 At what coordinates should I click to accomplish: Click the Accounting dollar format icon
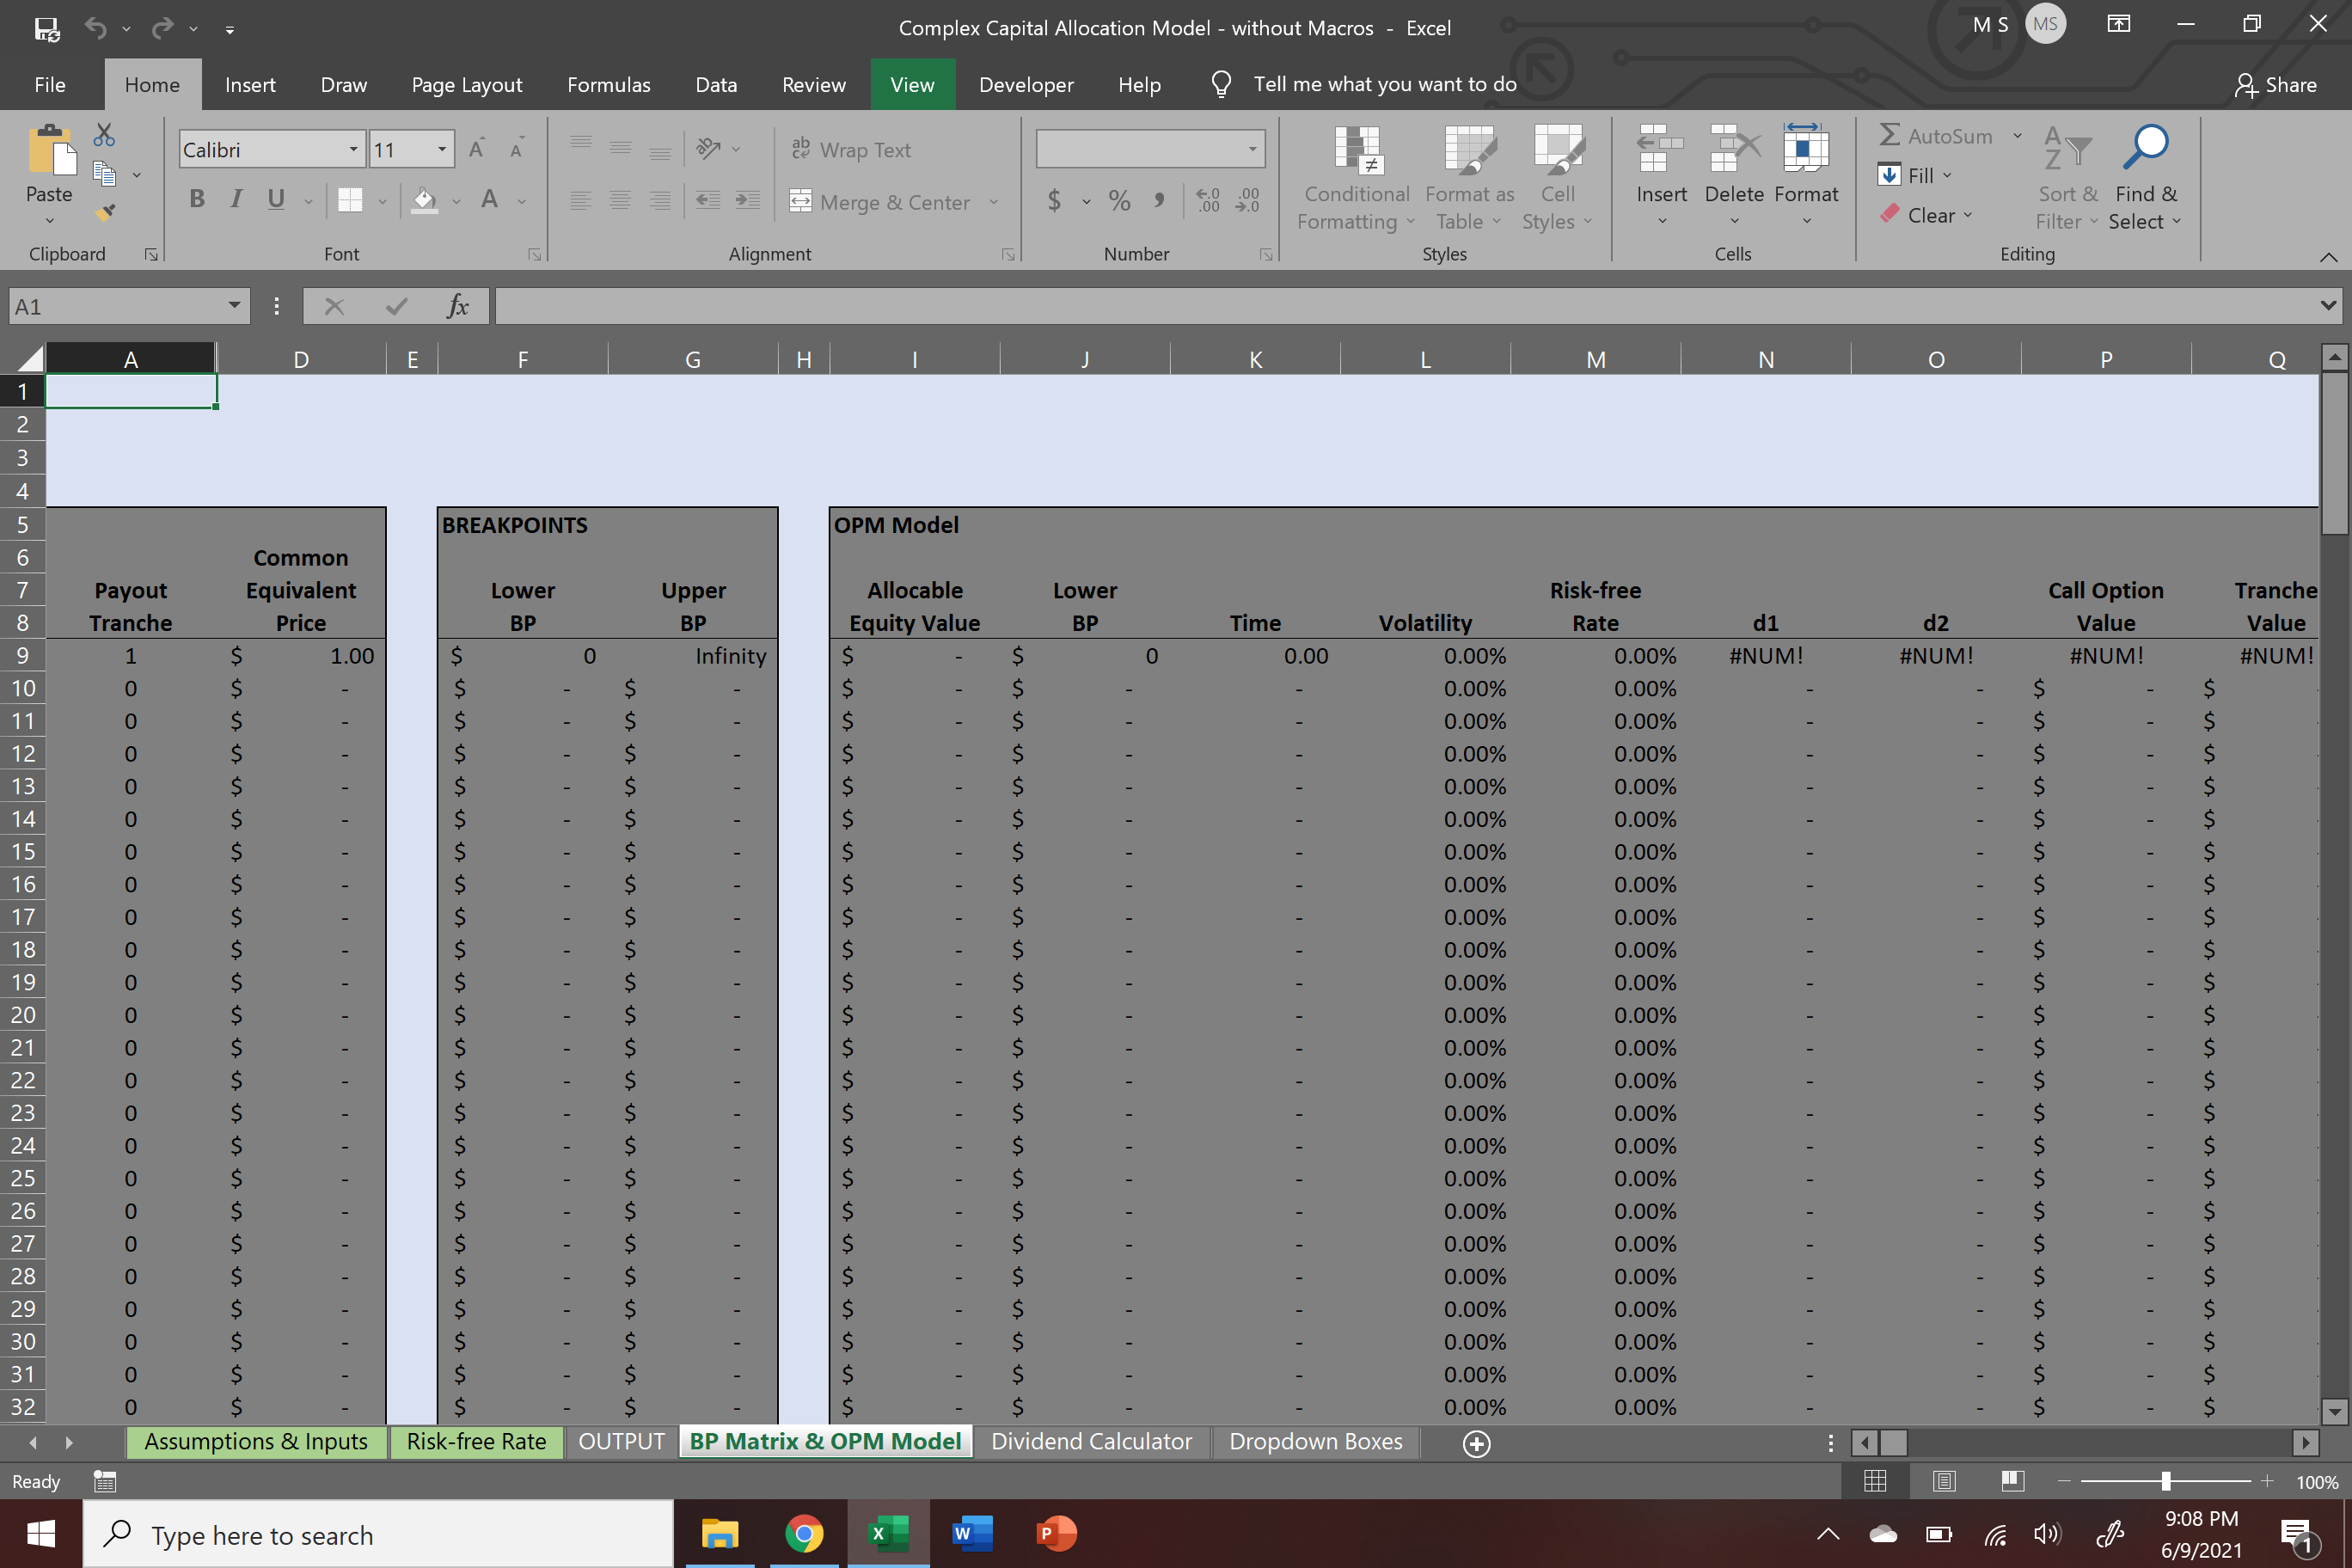(1054, 201)
